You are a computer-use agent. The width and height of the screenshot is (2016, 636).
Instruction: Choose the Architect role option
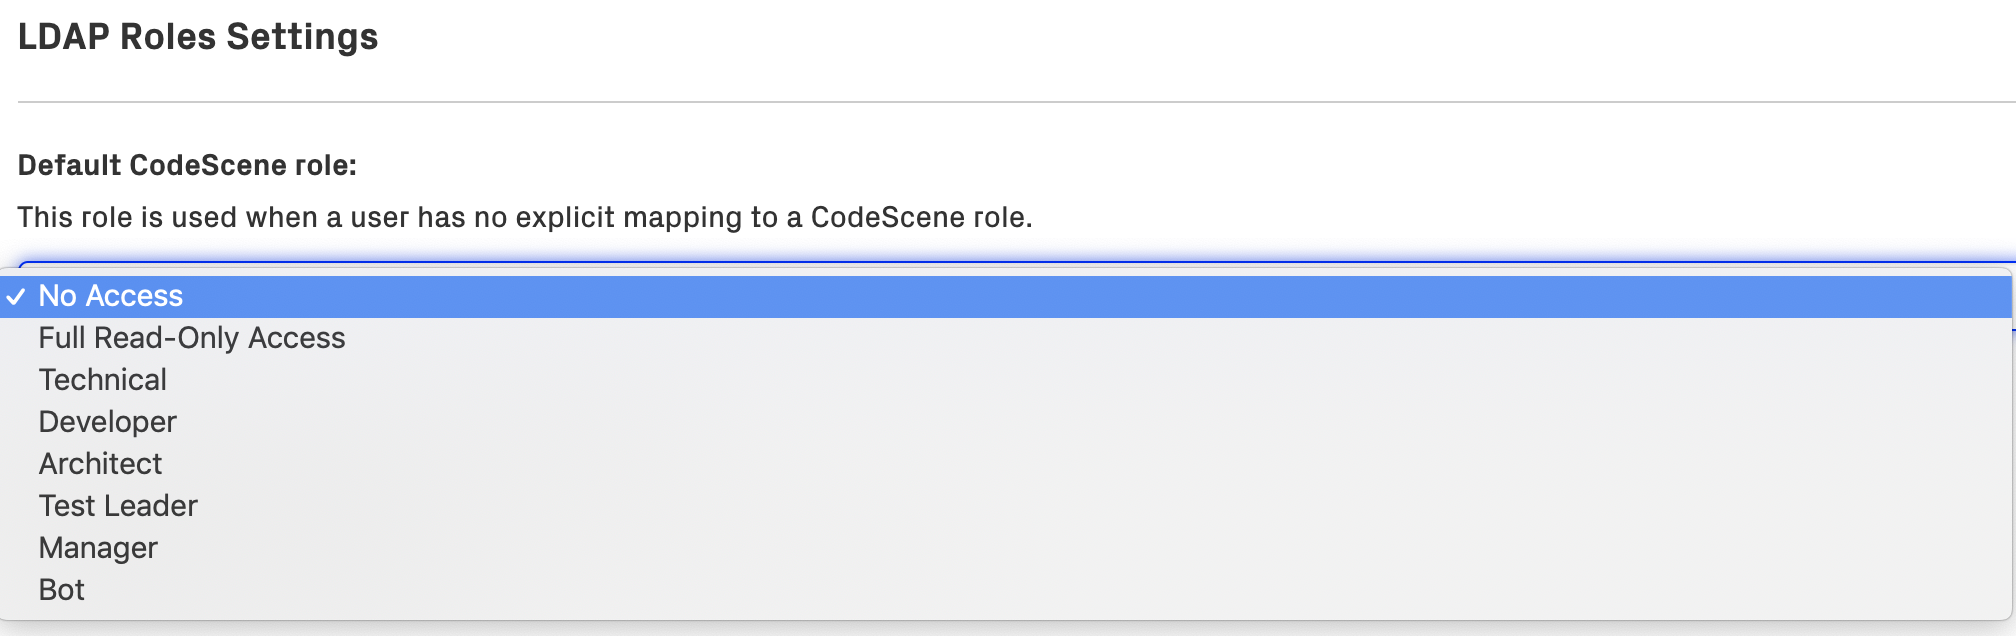[x=100, y=465]
